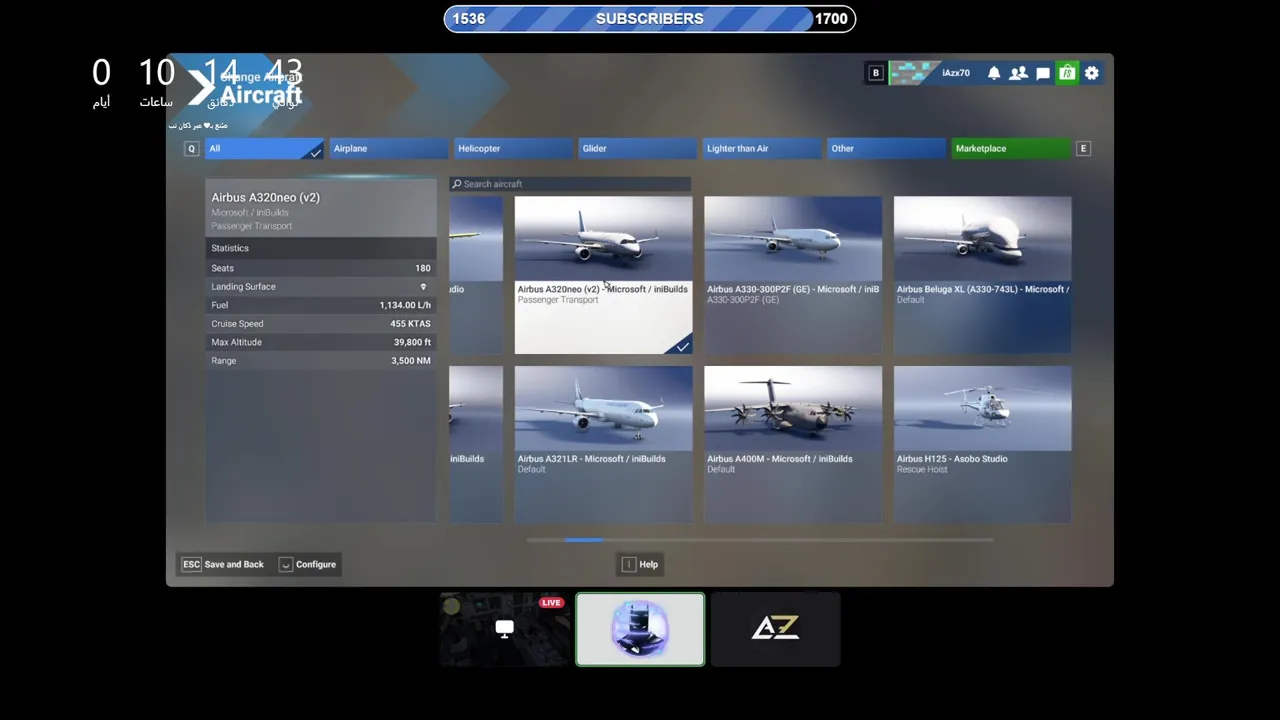Viewport: 1280px width, 720px height.
Task: Click the Landing Surface type icon
Action: click(x=423, y=287)
